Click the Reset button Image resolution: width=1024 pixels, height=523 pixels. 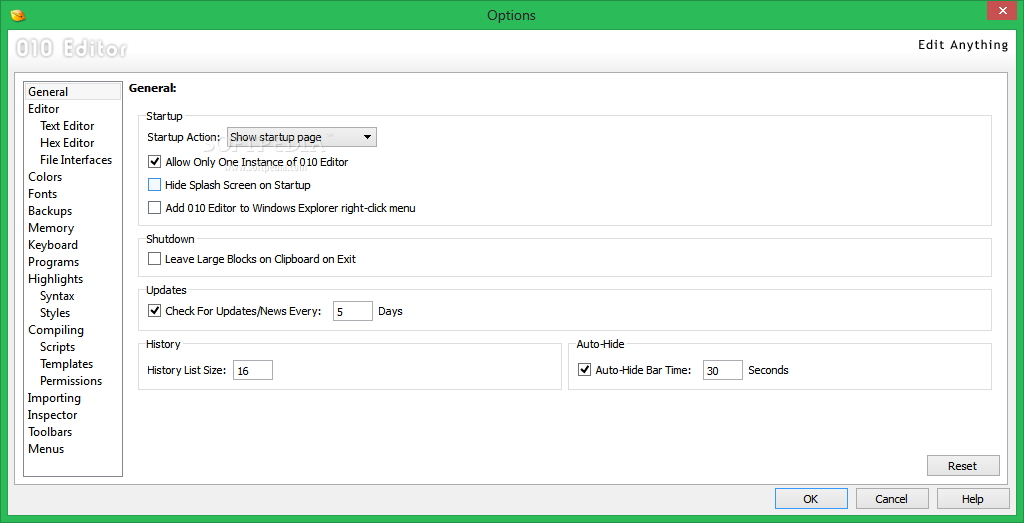[963, 466]
